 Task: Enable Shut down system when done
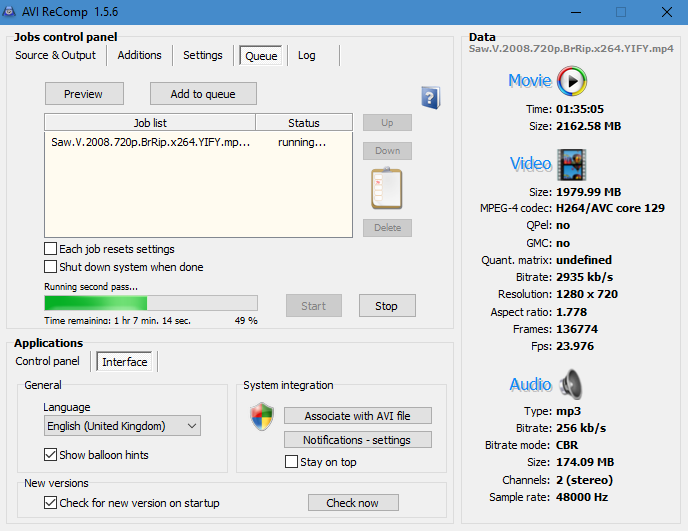(x=50, y=267)
